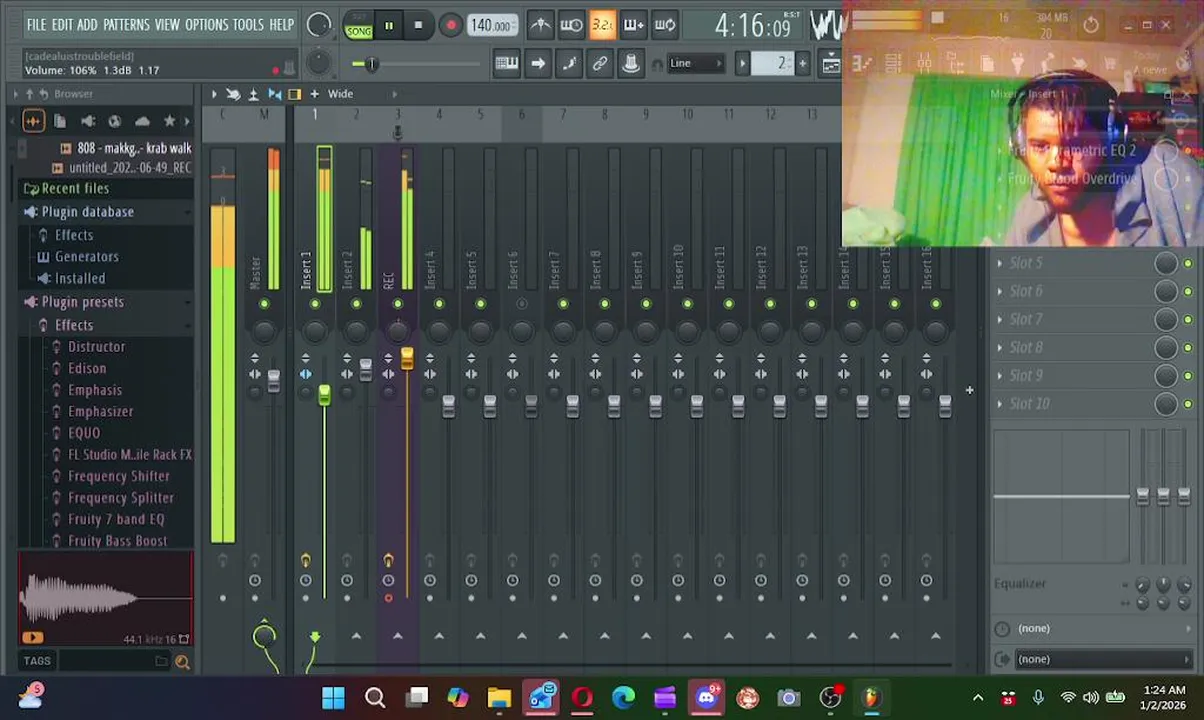Toggle the metronome icon
This screenshot has width=1204, height=720.
click(540, 25)
